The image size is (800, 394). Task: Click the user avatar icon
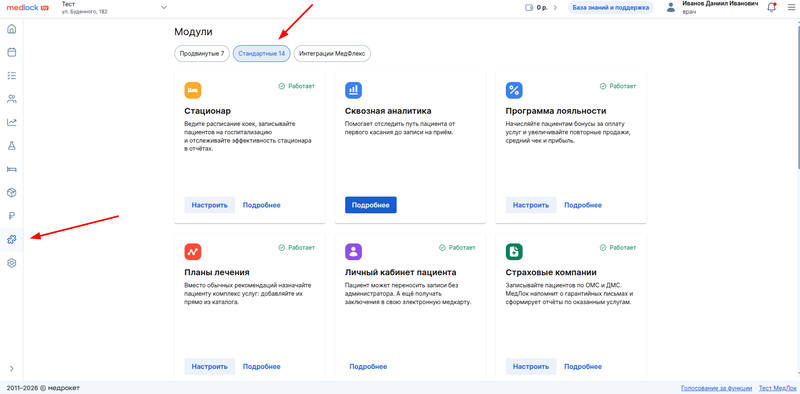671,7
